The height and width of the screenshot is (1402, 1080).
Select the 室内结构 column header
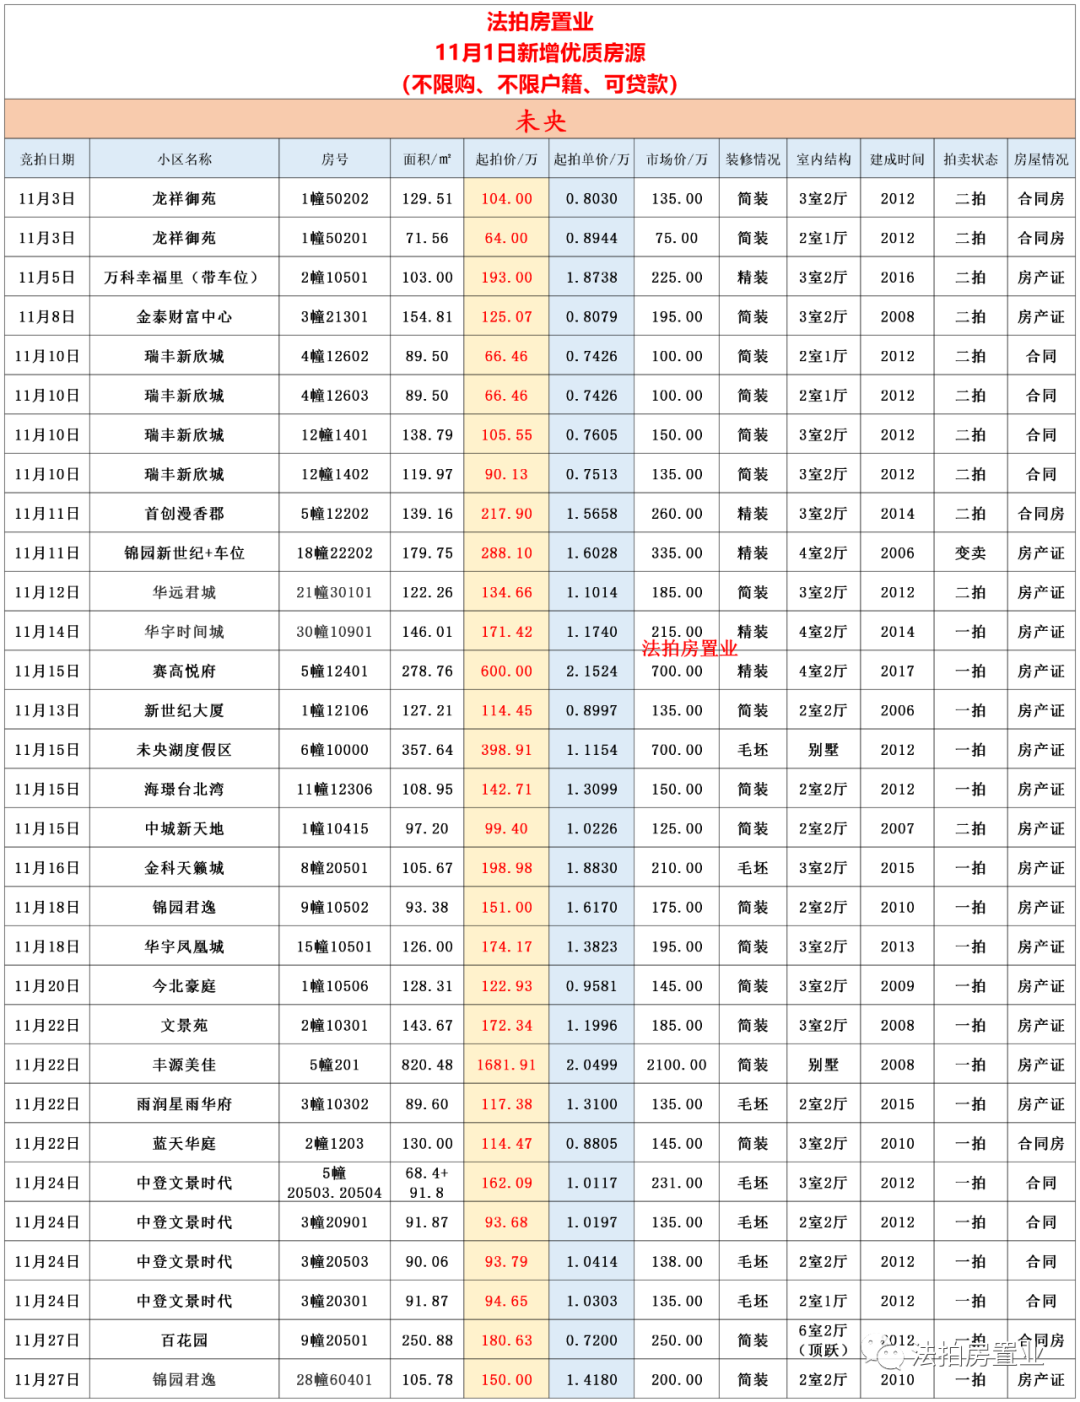[x=823, y=159]
